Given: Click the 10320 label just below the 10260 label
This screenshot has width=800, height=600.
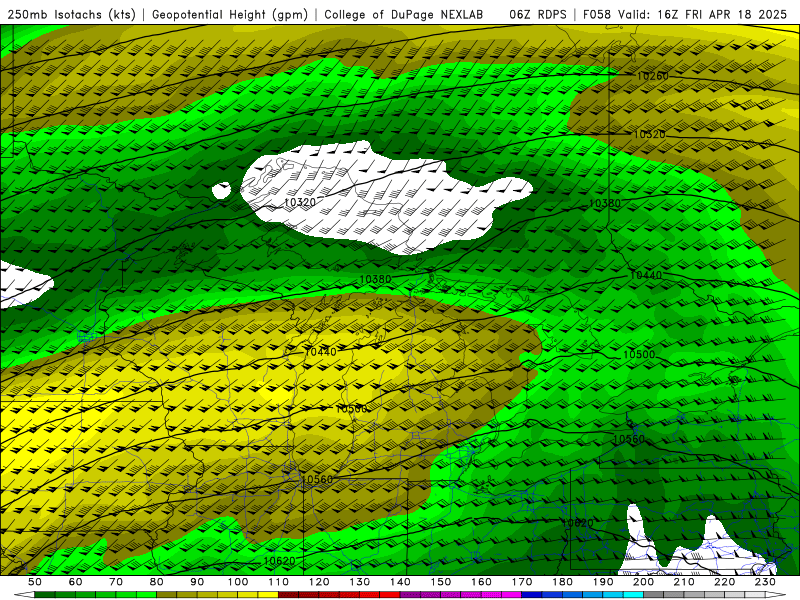Looking at the screenshot, I should coord(649,134).
